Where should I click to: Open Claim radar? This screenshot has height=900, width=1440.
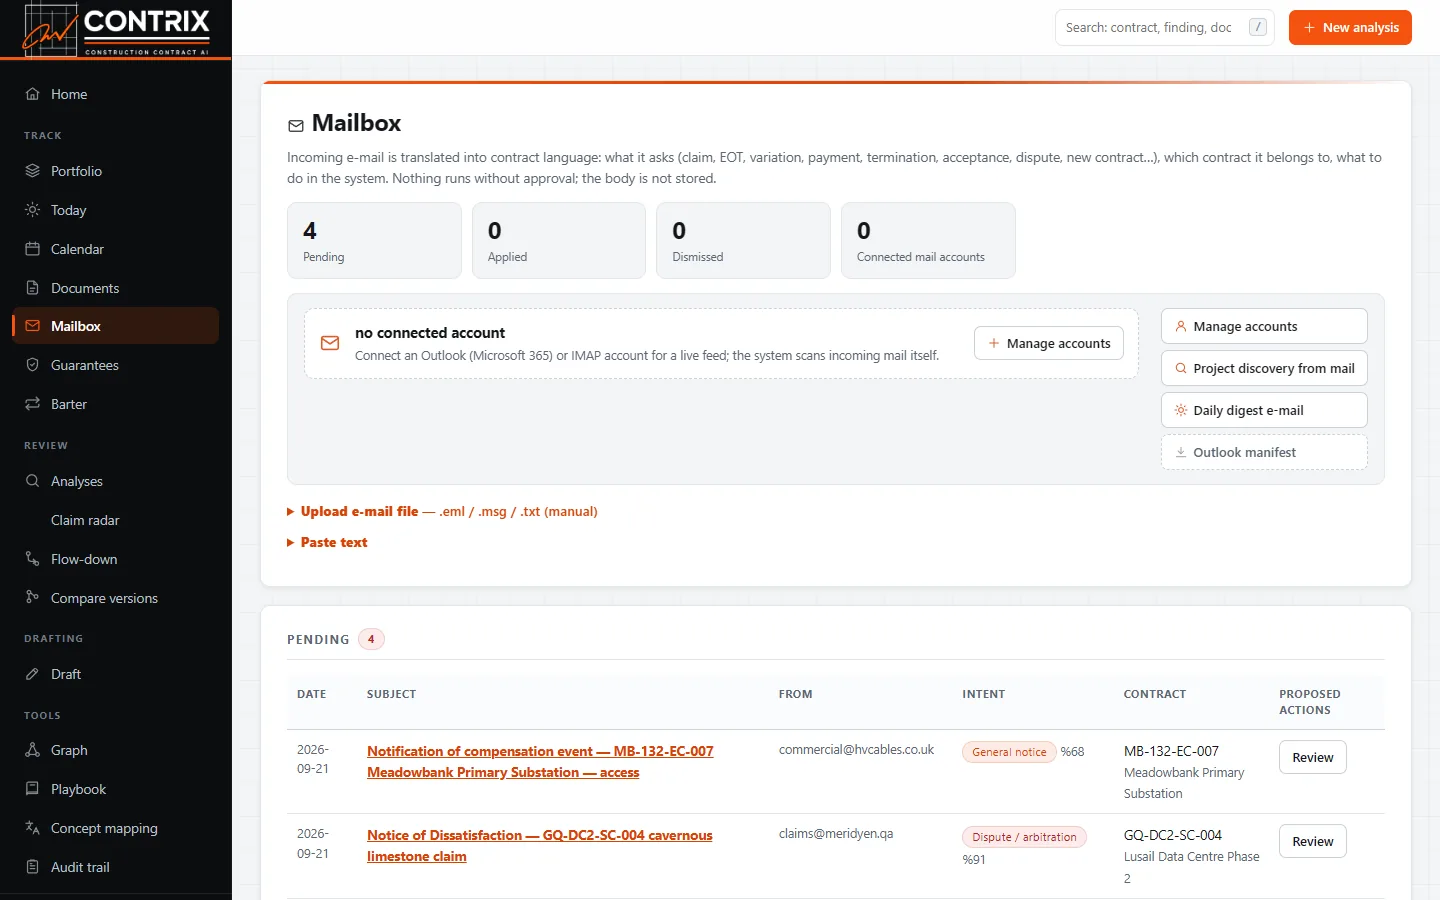[x=115, y=520]
